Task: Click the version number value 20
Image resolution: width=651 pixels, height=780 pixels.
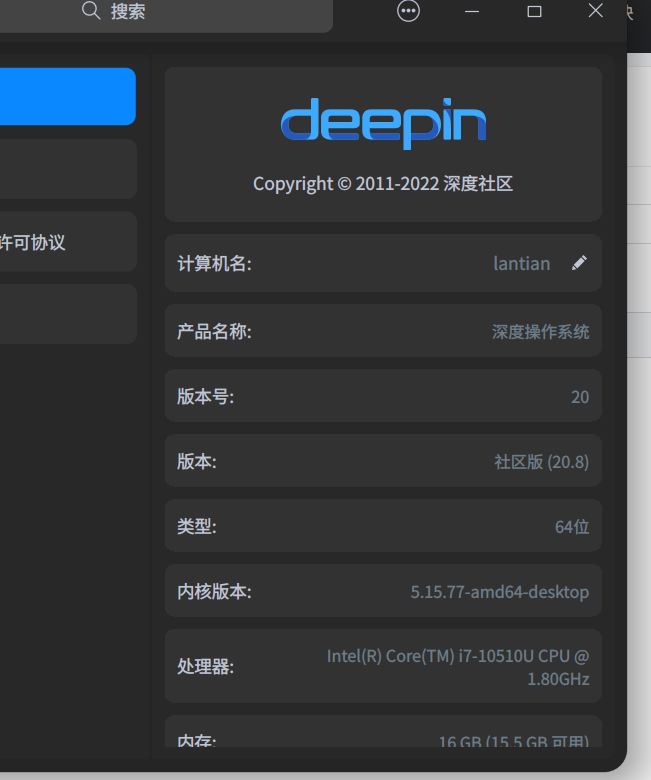Action: click(x=580, y=397)
